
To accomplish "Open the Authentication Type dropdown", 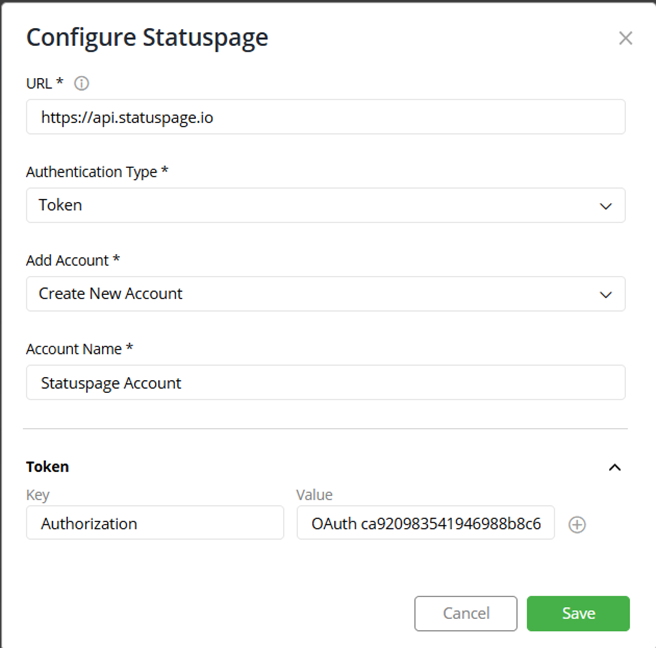I will (326, 205).
